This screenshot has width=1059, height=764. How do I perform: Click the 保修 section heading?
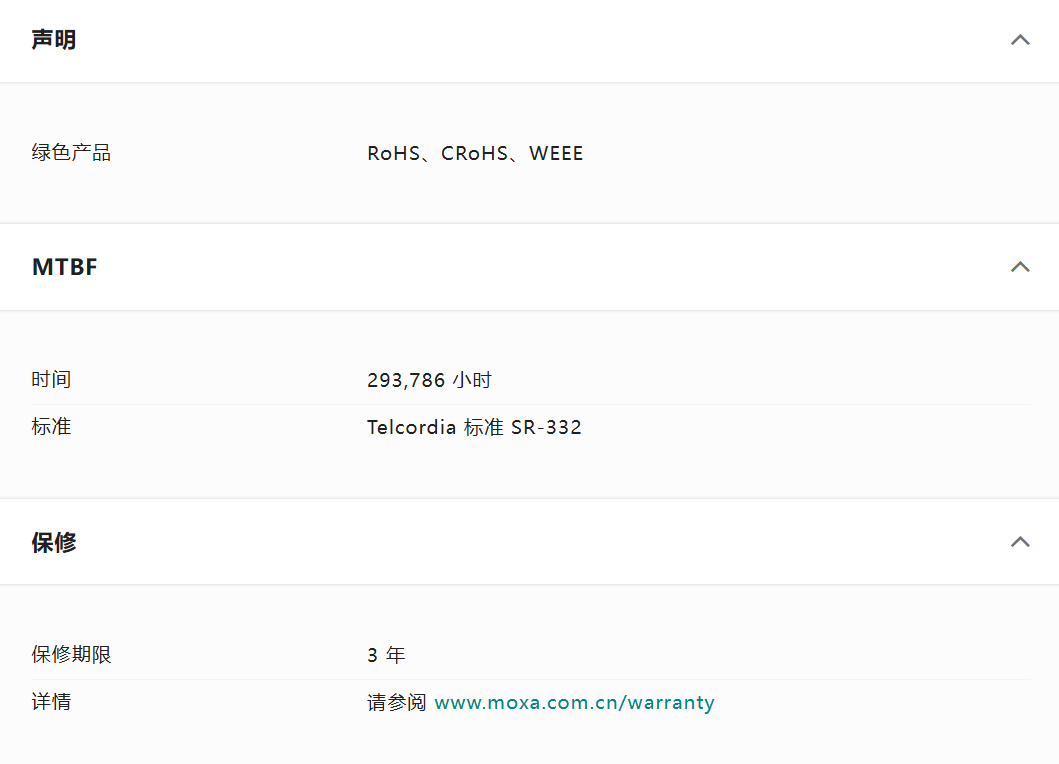point(54,542)
